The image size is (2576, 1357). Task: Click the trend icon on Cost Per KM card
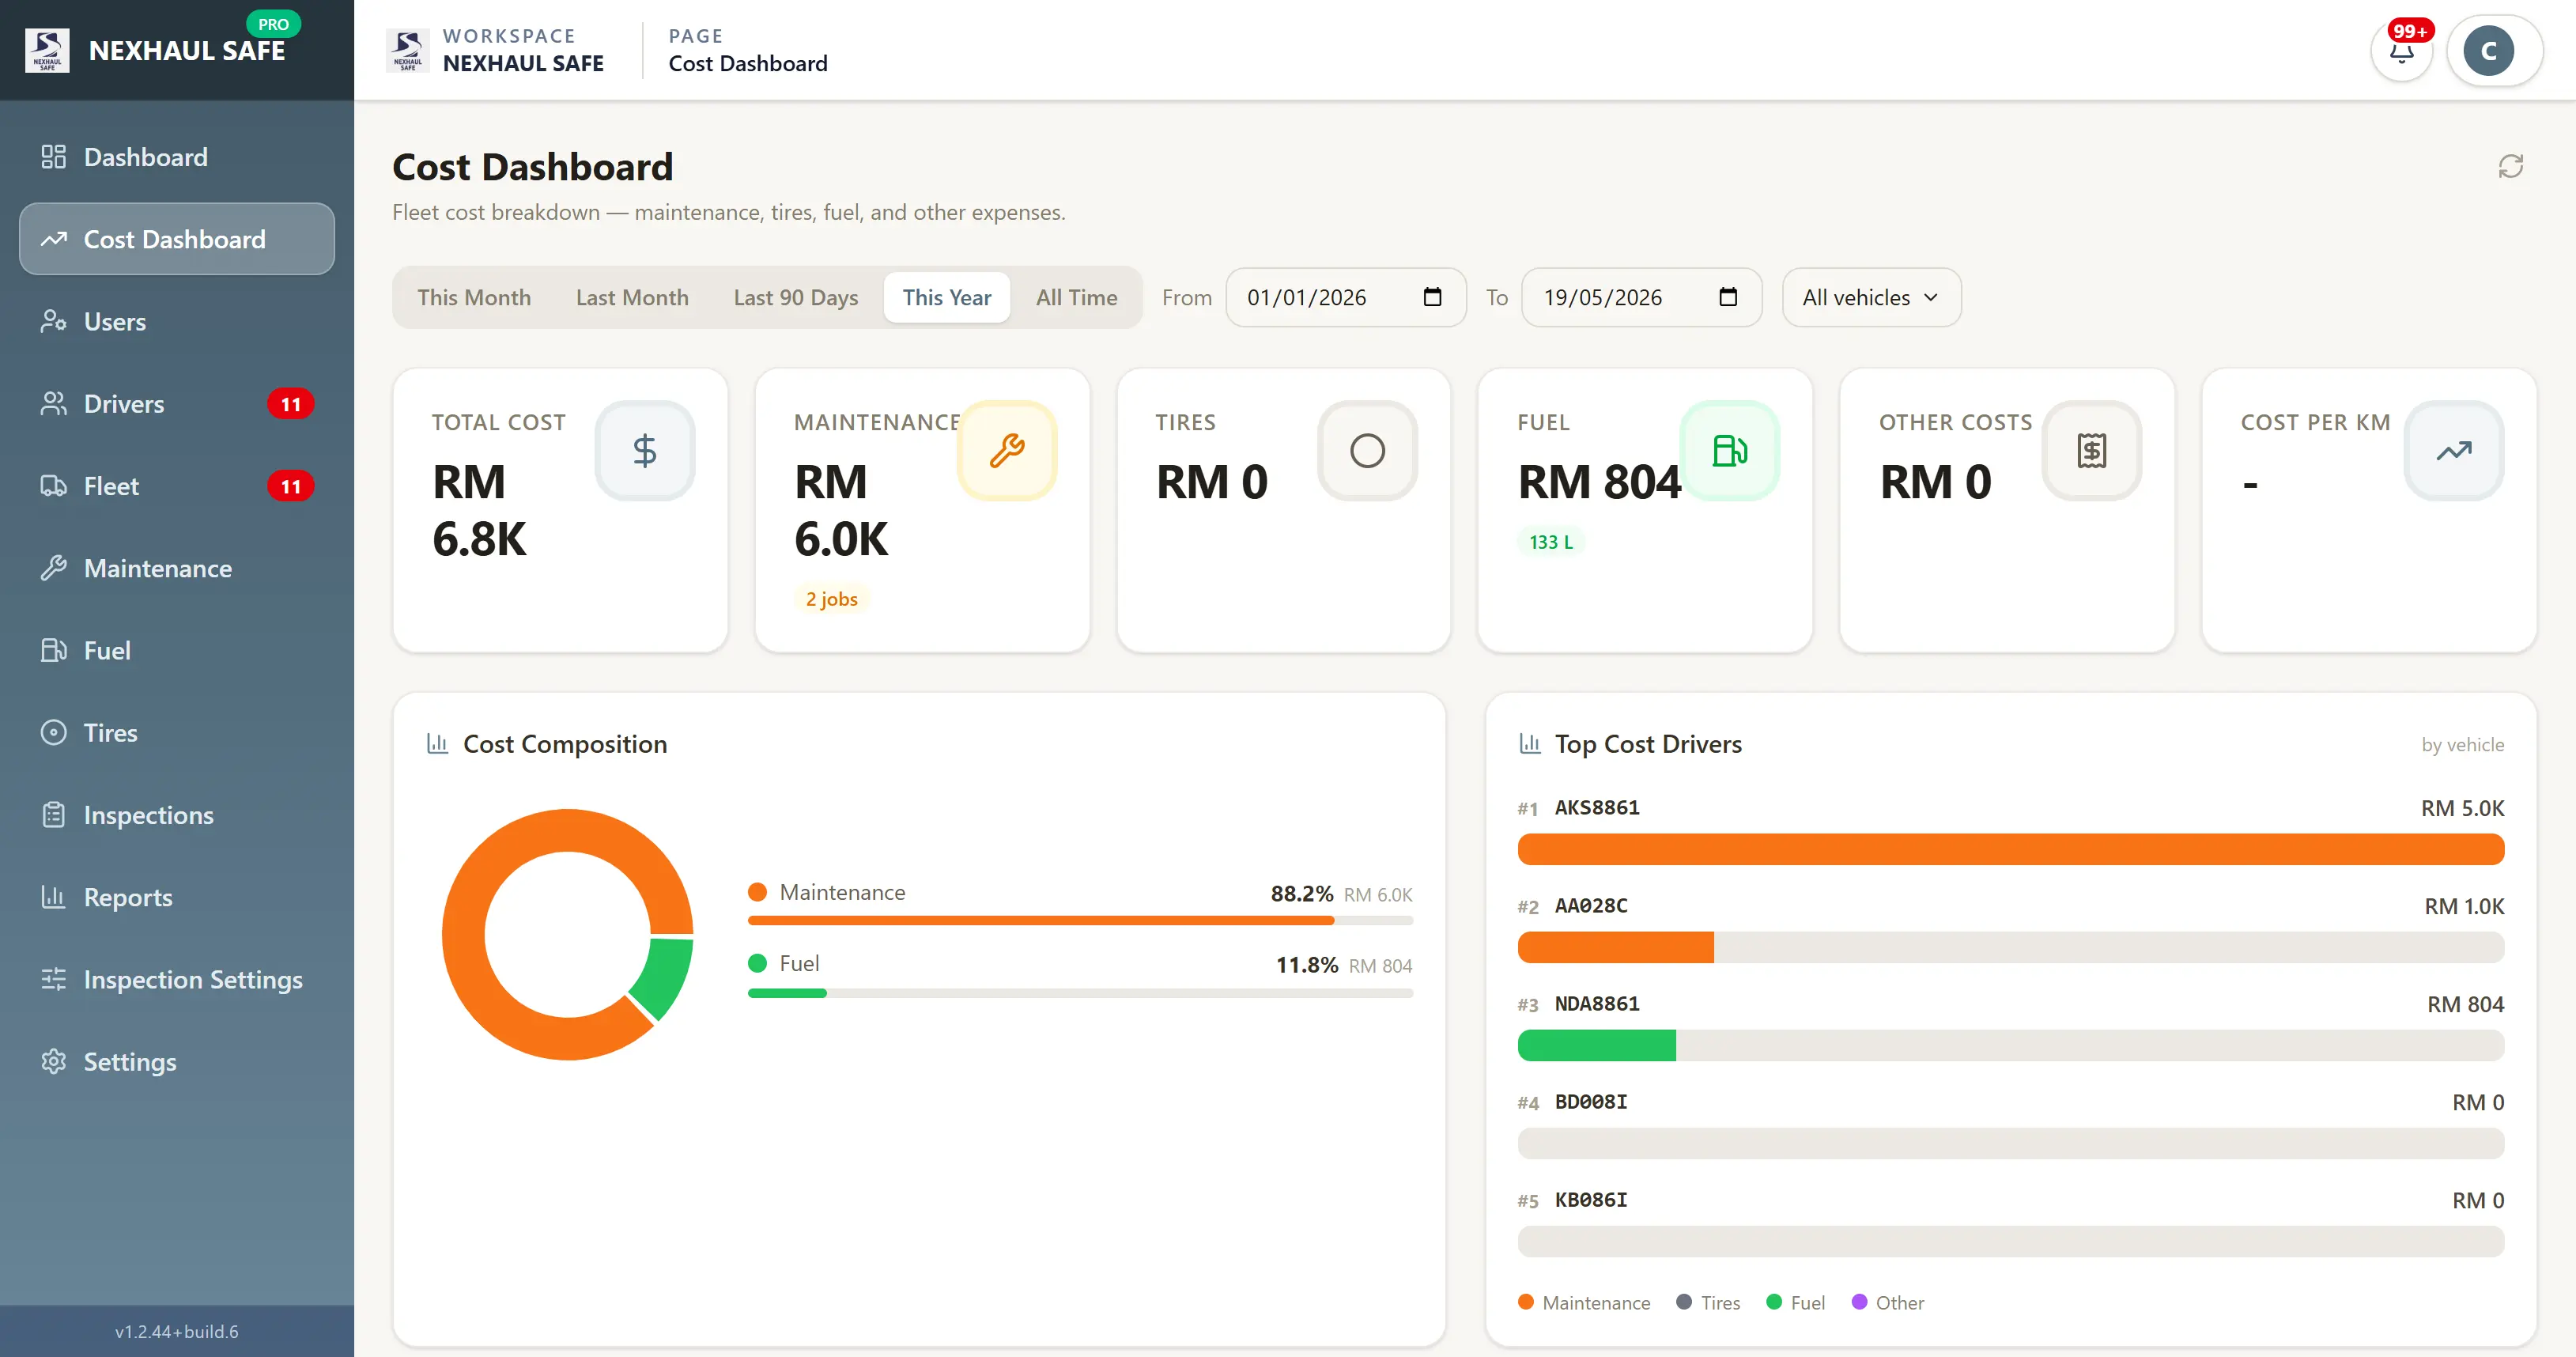tap(2453, 451)
